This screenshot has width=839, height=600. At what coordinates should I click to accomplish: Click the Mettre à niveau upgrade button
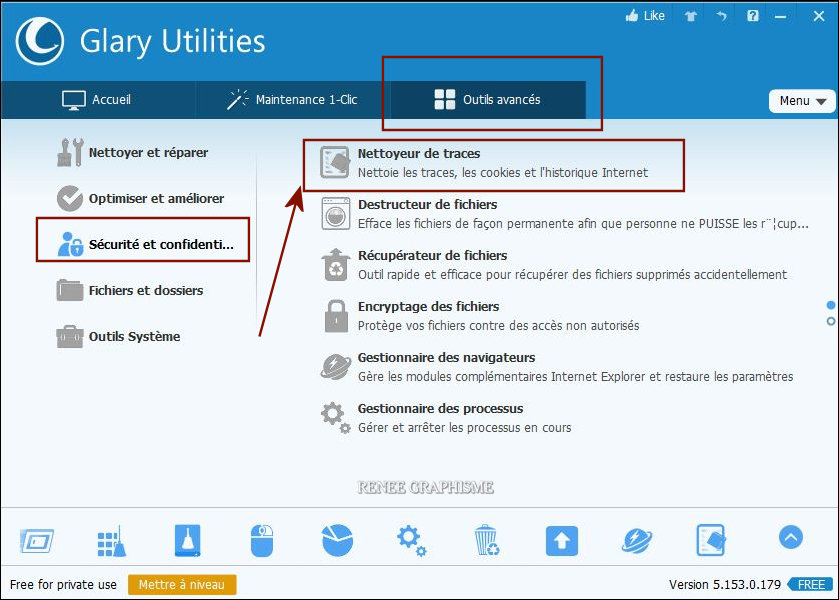click(182, 584)
